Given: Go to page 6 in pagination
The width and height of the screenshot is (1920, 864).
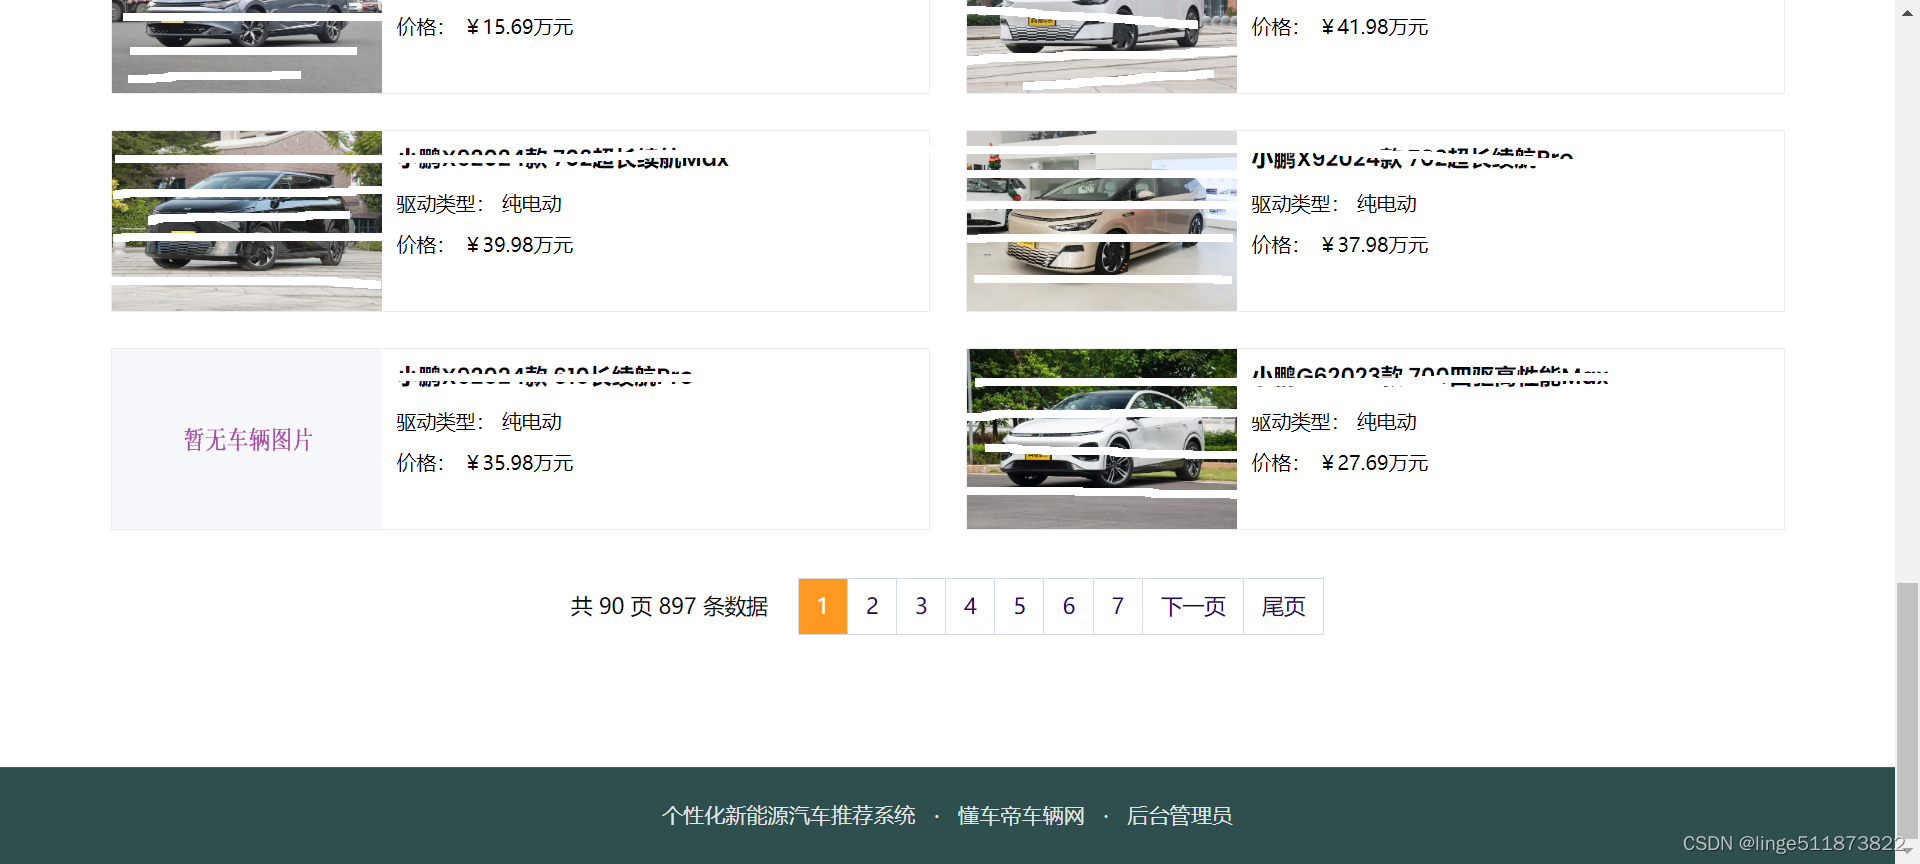Looking at the screenshot, I should tap(1069, 606).
